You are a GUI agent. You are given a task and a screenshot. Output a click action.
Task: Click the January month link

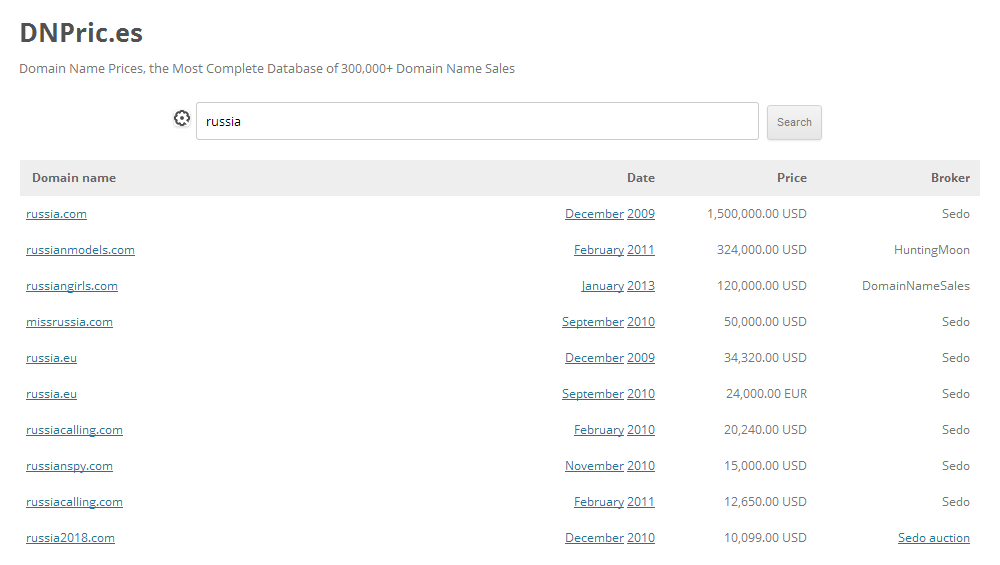[602, 286]
